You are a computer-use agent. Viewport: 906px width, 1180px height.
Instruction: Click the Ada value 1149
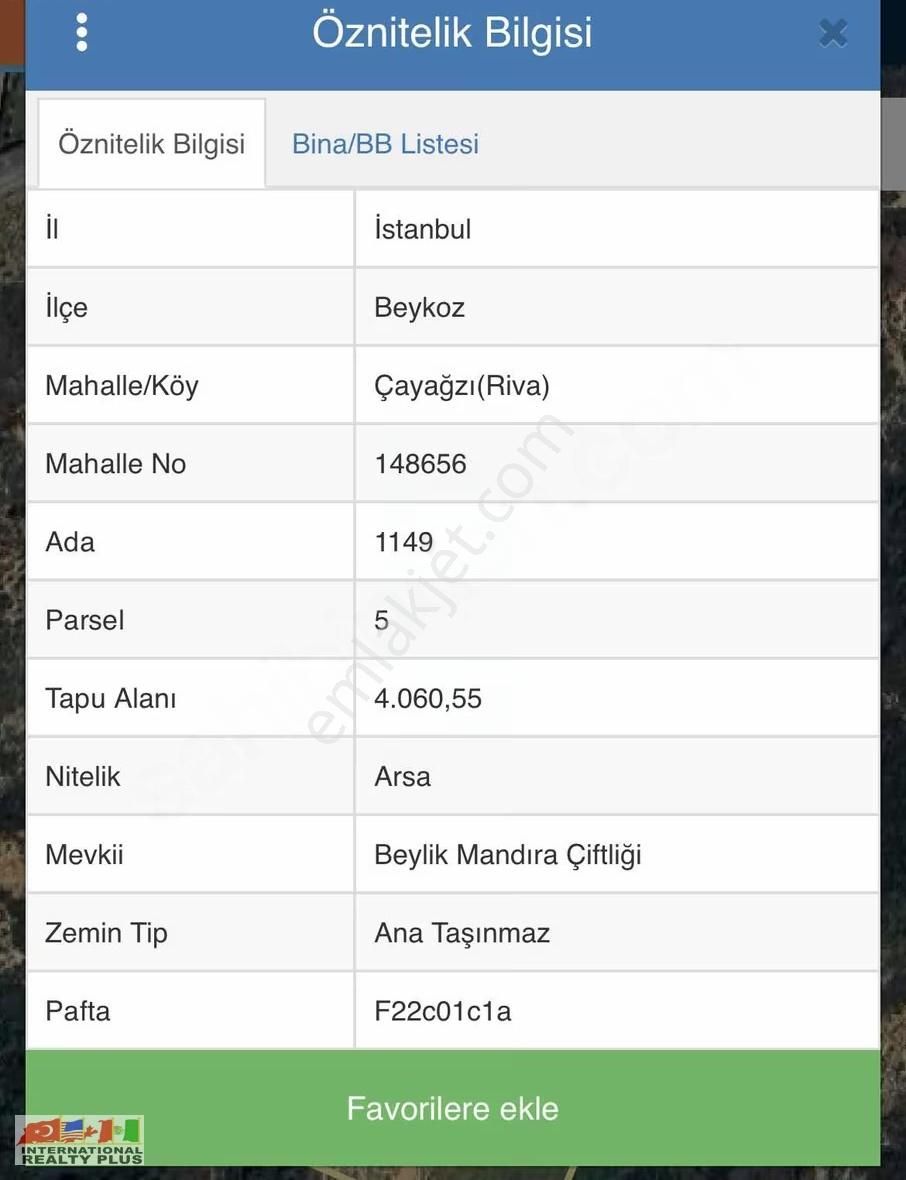[x=404, y=542]
